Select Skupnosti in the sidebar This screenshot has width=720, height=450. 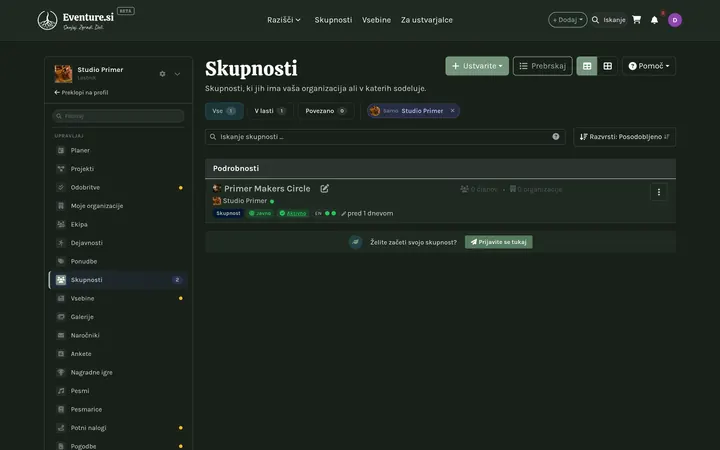(x=118, y=280)
